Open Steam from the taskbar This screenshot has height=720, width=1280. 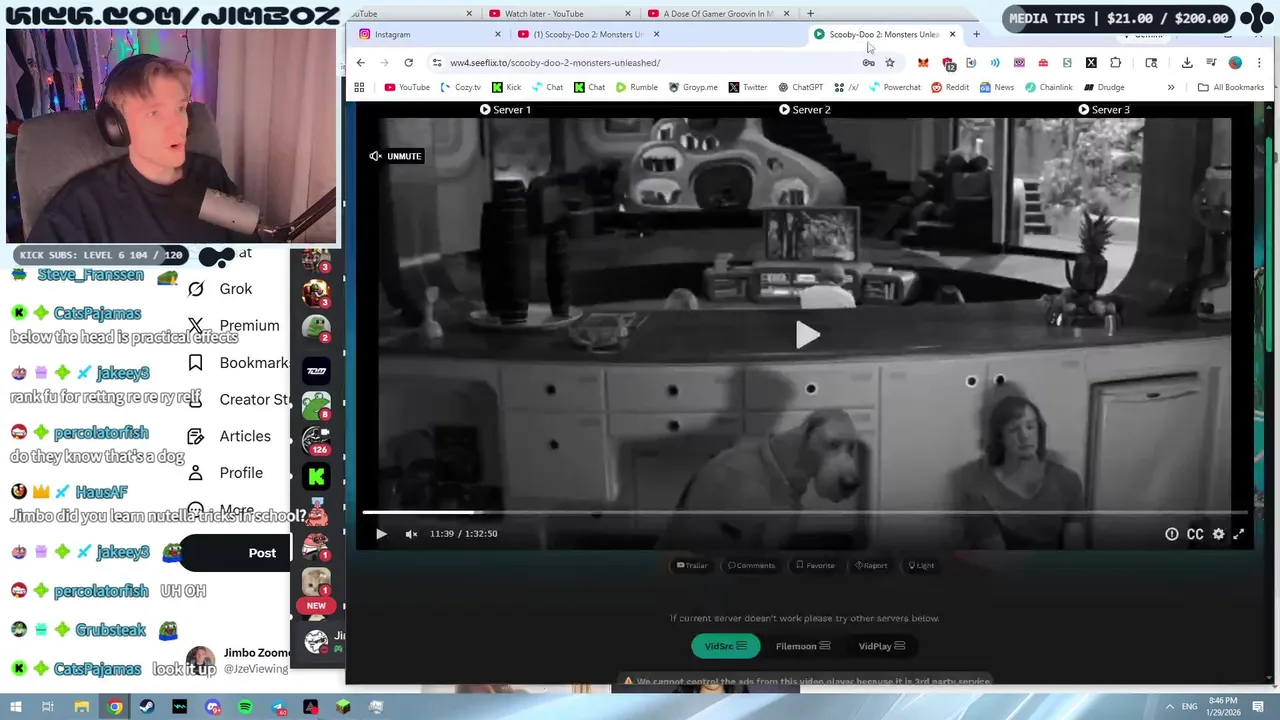[x=148, y=707]
